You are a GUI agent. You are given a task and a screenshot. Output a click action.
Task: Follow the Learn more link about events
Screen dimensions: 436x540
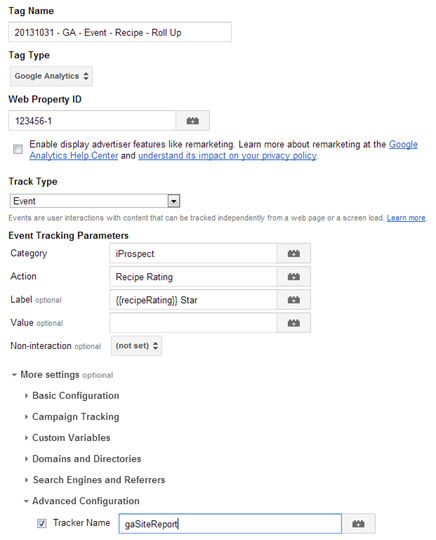(406, 218)
